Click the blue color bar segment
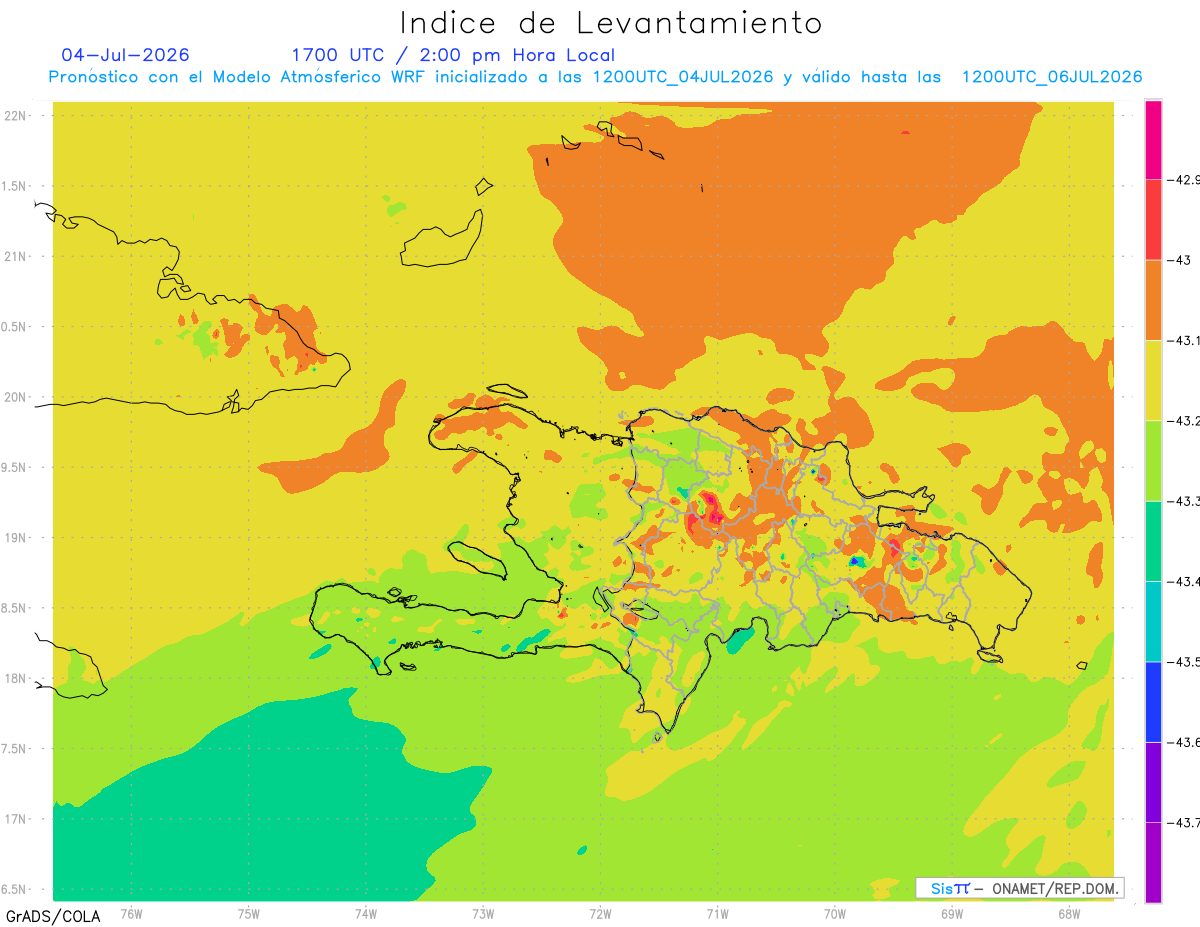Screen dimensions: 1200x927 click(1153, 702)
